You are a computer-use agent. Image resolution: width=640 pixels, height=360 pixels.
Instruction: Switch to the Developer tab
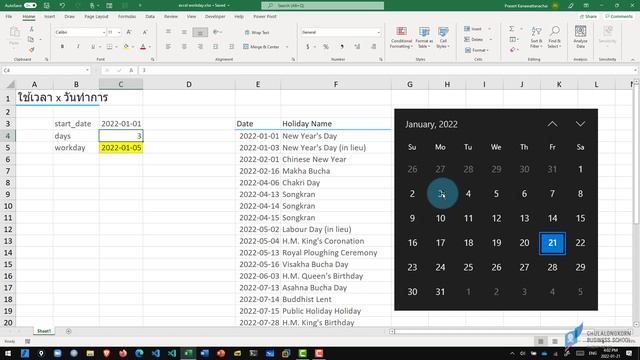point(215,17)
